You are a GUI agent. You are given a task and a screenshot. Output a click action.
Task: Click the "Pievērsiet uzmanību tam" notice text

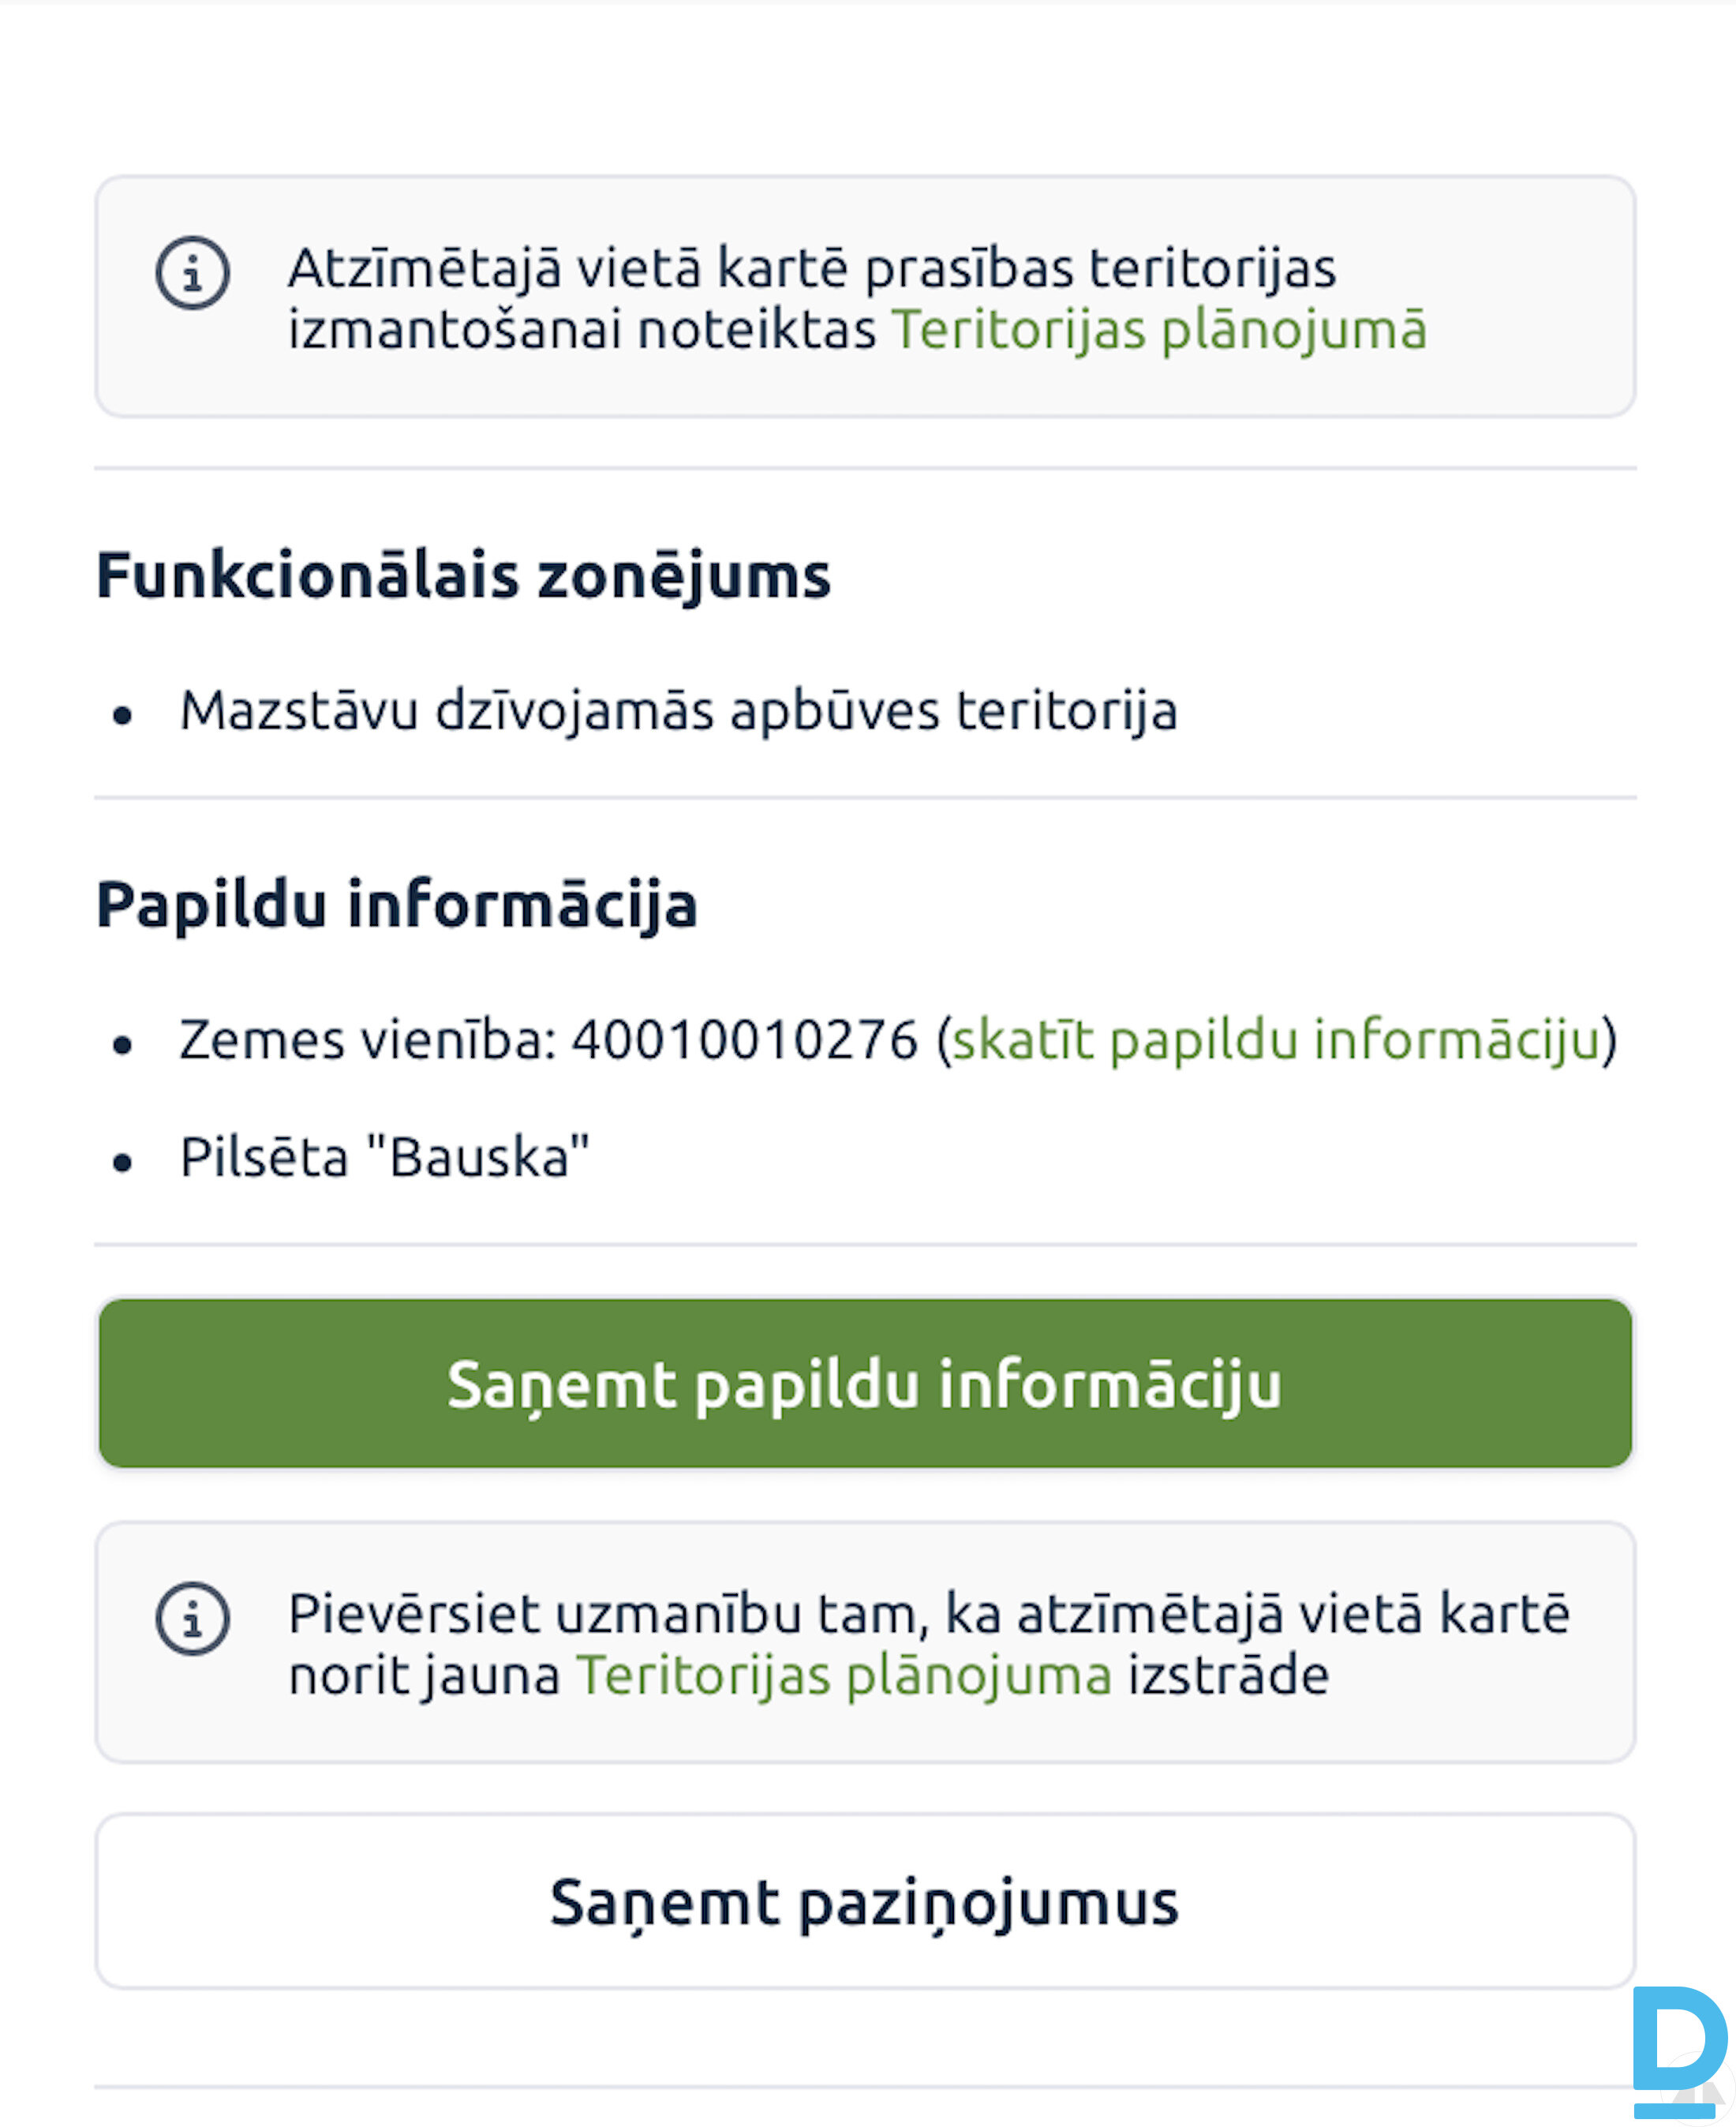(928, 1614)
